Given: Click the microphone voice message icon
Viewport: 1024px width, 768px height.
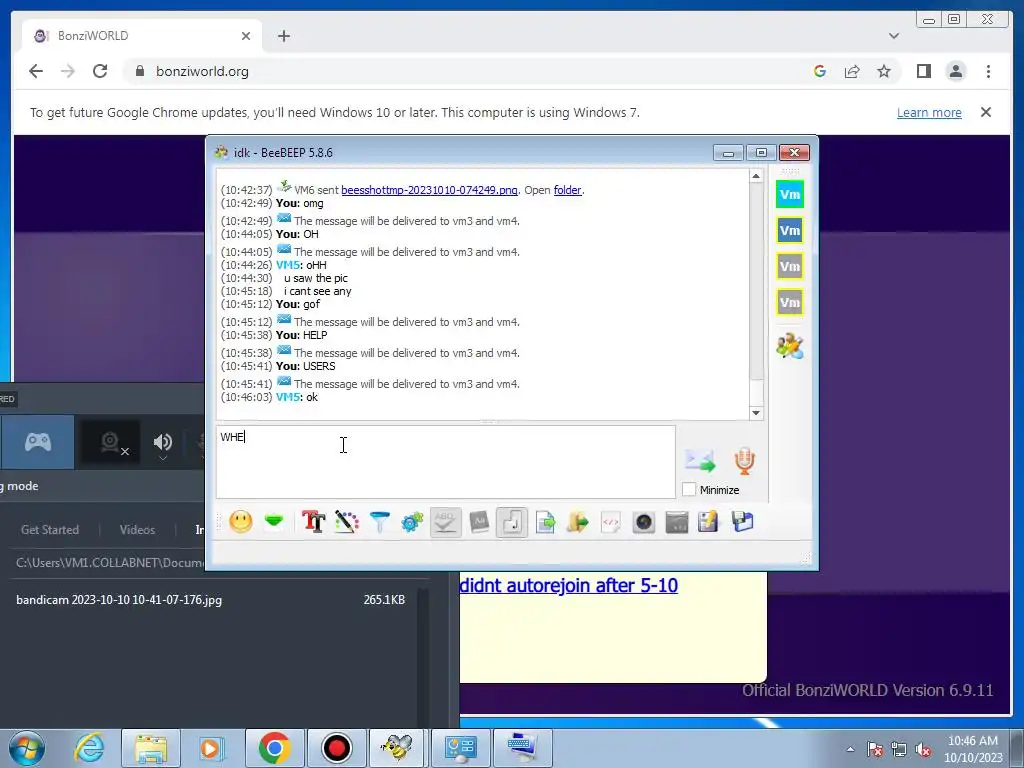Looking at the screenshot, I should click(744, 461).
